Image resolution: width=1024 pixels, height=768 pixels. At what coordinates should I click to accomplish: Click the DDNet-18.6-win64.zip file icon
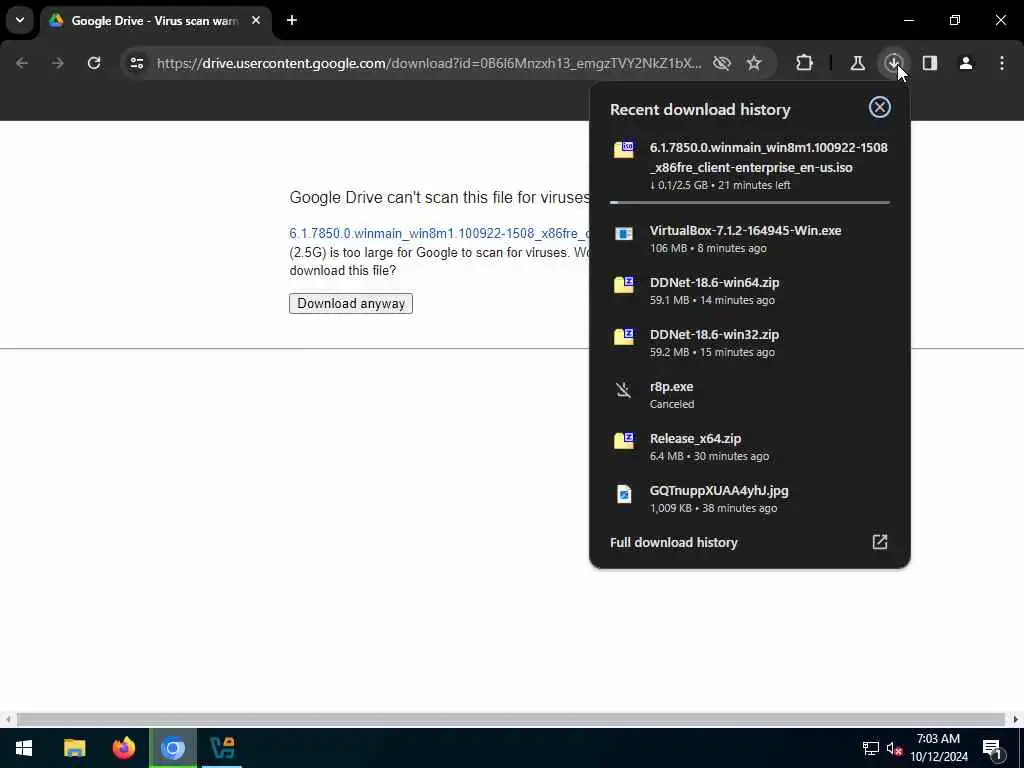click(624, 285)
